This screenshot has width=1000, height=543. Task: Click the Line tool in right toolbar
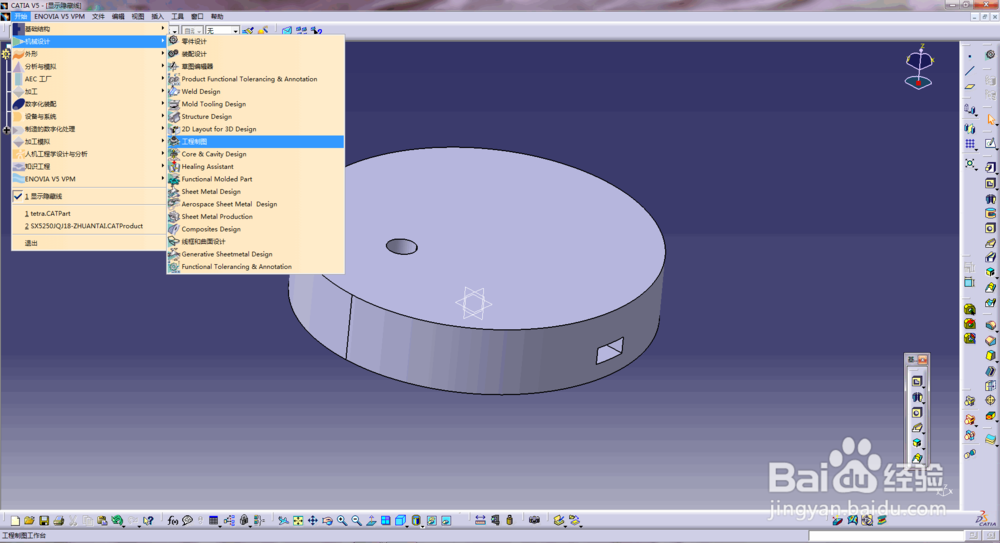point(969,71)
